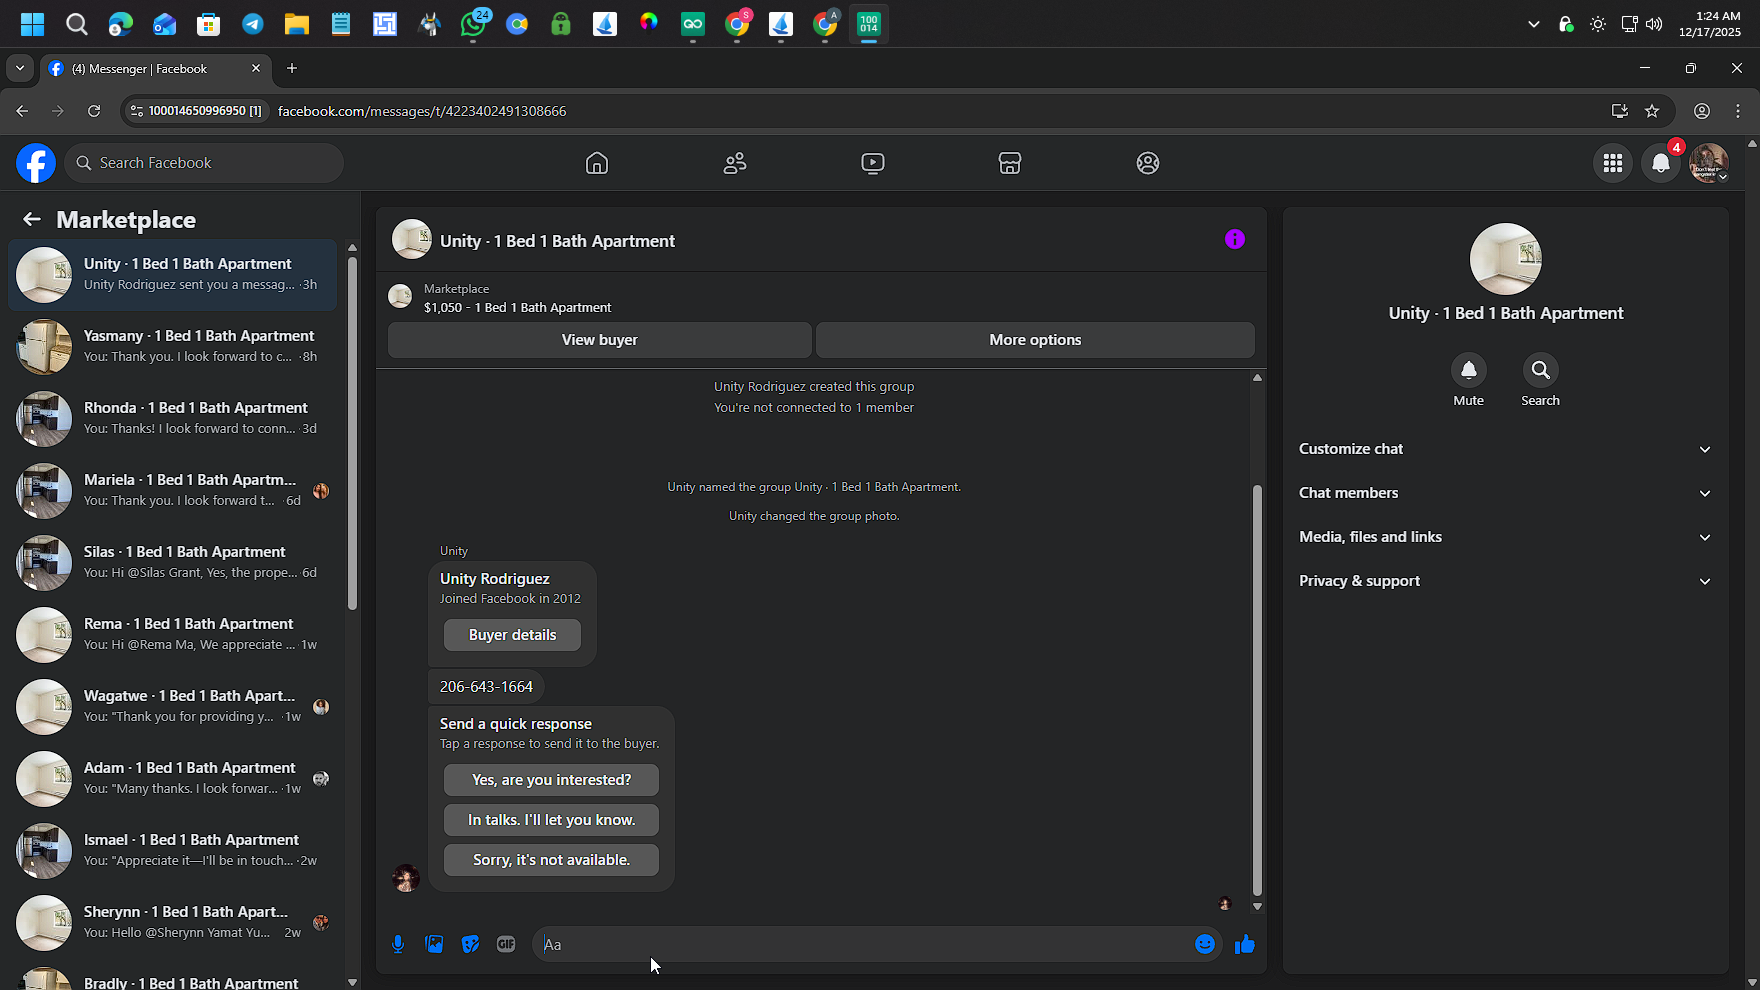Screen dimensions: 1760x990
Task: Bookmark this page with the star icon
Action: (x=1652, y=111)
